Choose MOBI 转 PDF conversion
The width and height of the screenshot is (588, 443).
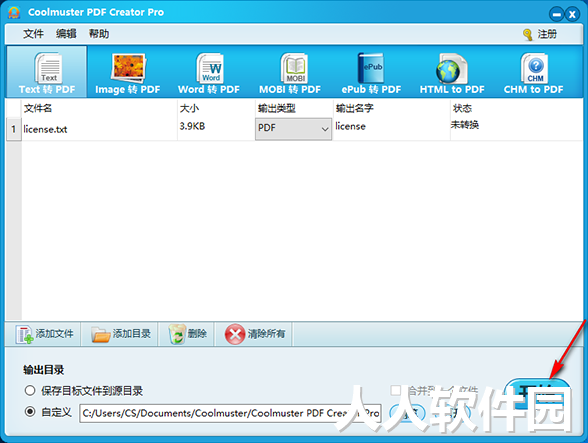[x=290, y=72]
